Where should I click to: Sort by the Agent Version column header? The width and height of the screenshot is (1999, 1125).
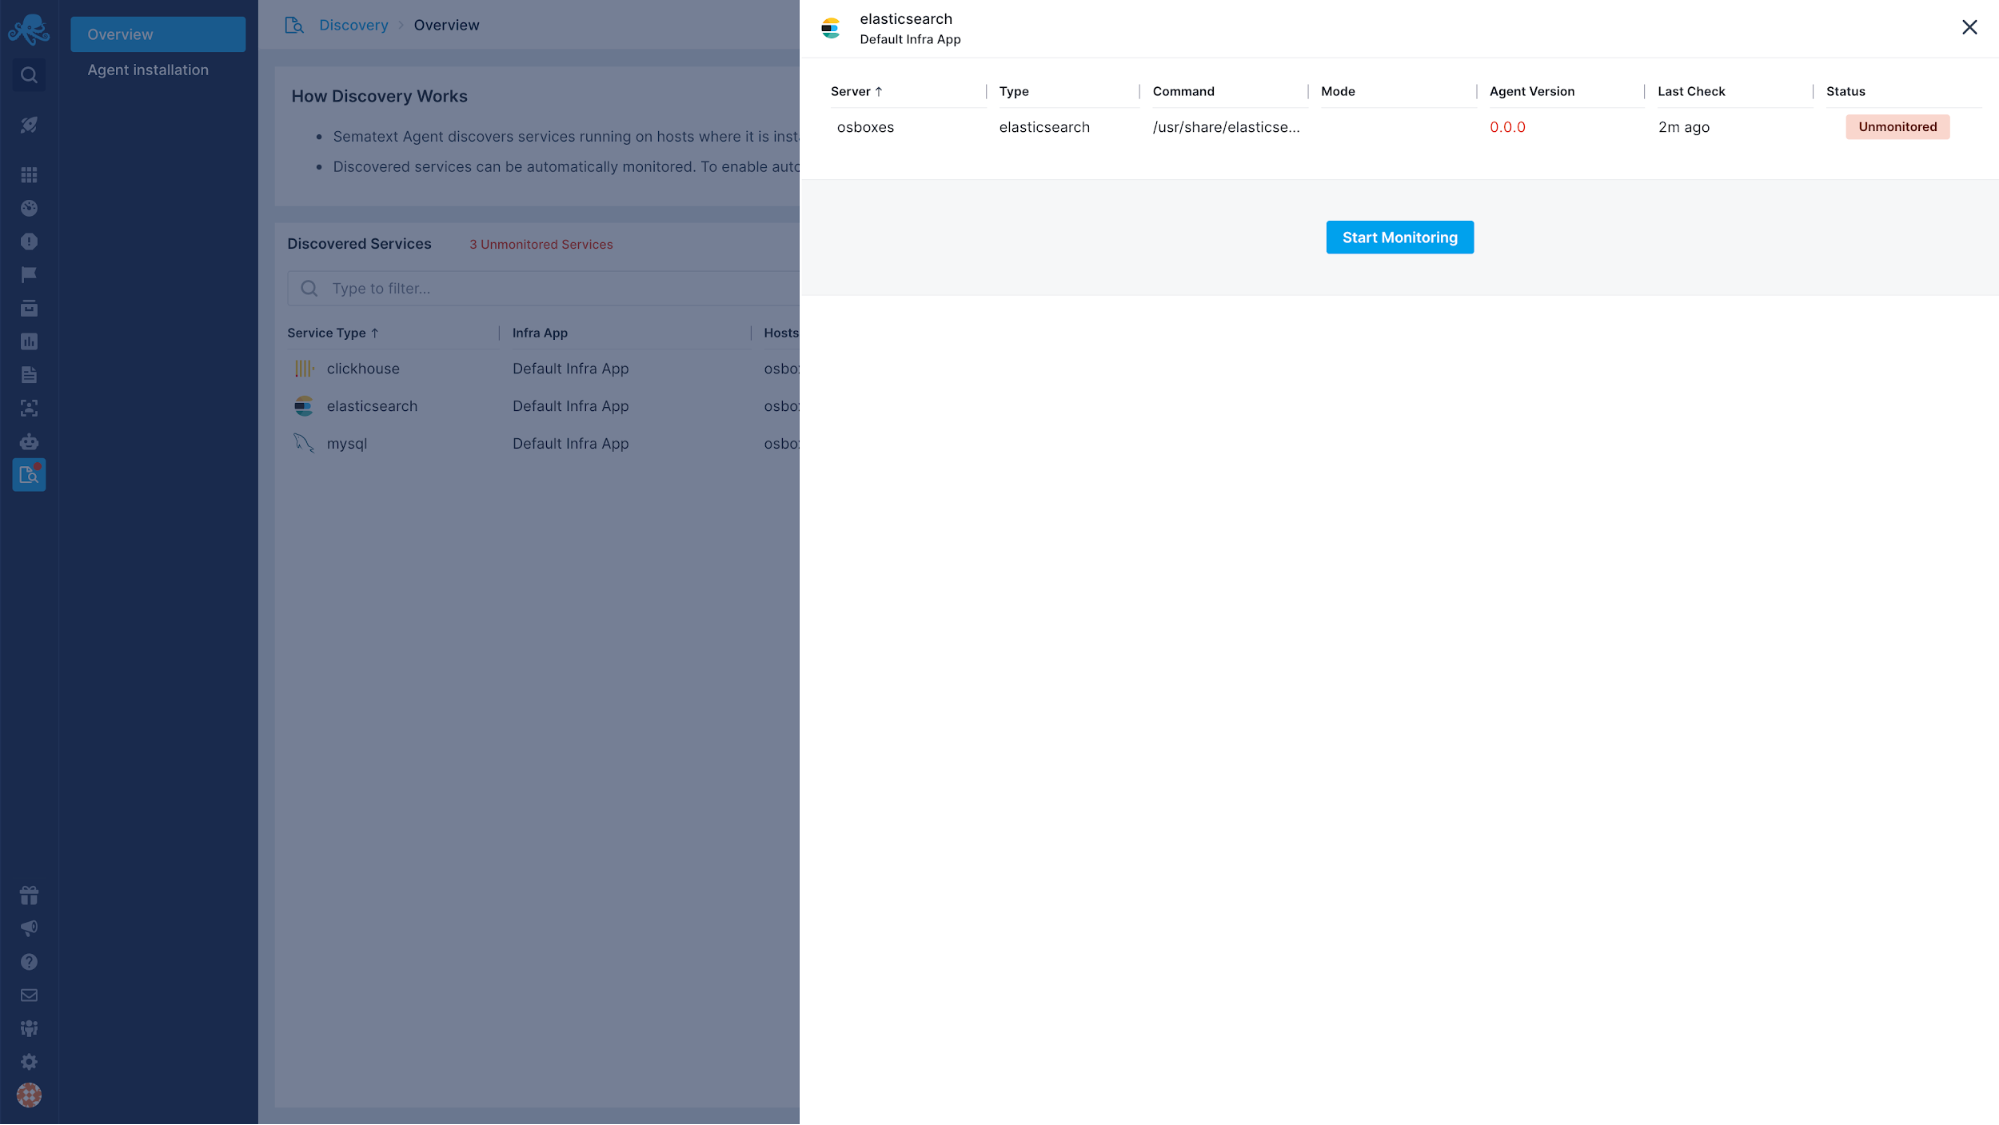(x=1531, y=91)
